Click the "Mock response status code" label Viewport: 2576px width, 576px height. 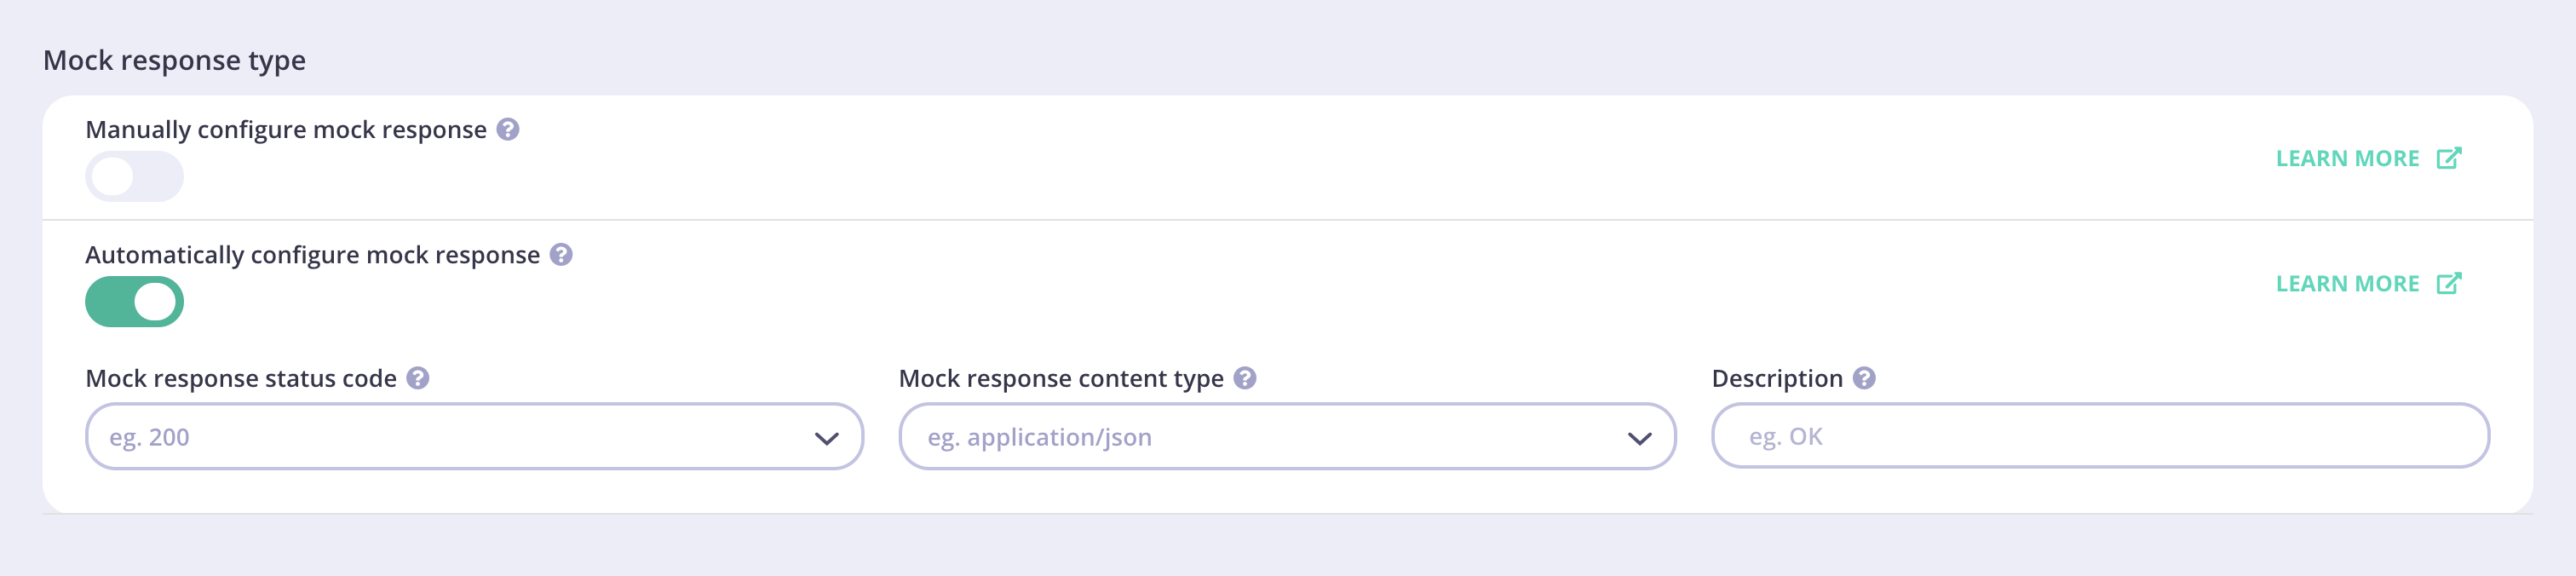[x=245, y=378]
